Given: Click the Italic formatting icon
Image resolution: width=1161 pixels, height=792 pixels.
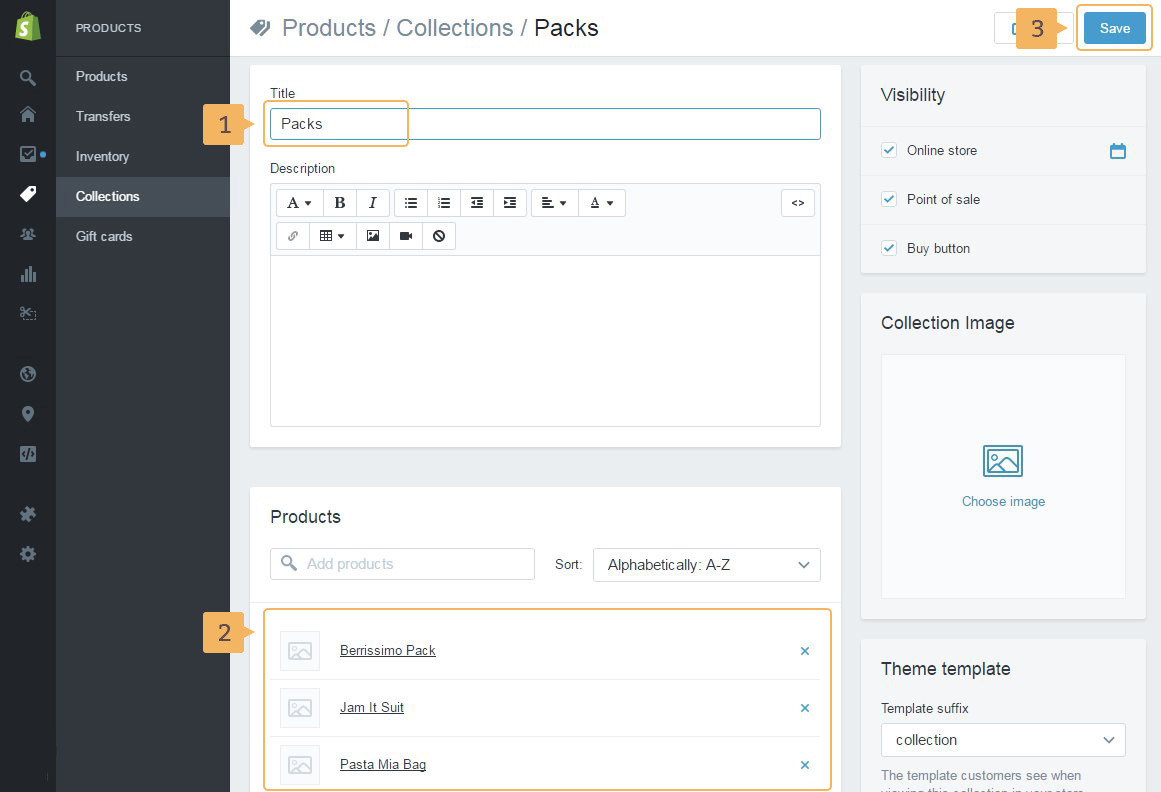Looking at the screenshot, I should pos(372,203).
